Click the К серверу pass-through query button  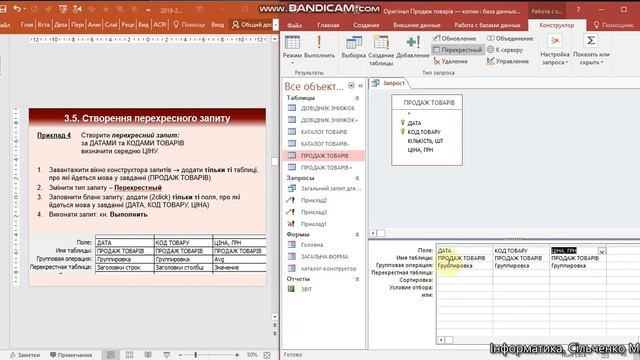505,50
